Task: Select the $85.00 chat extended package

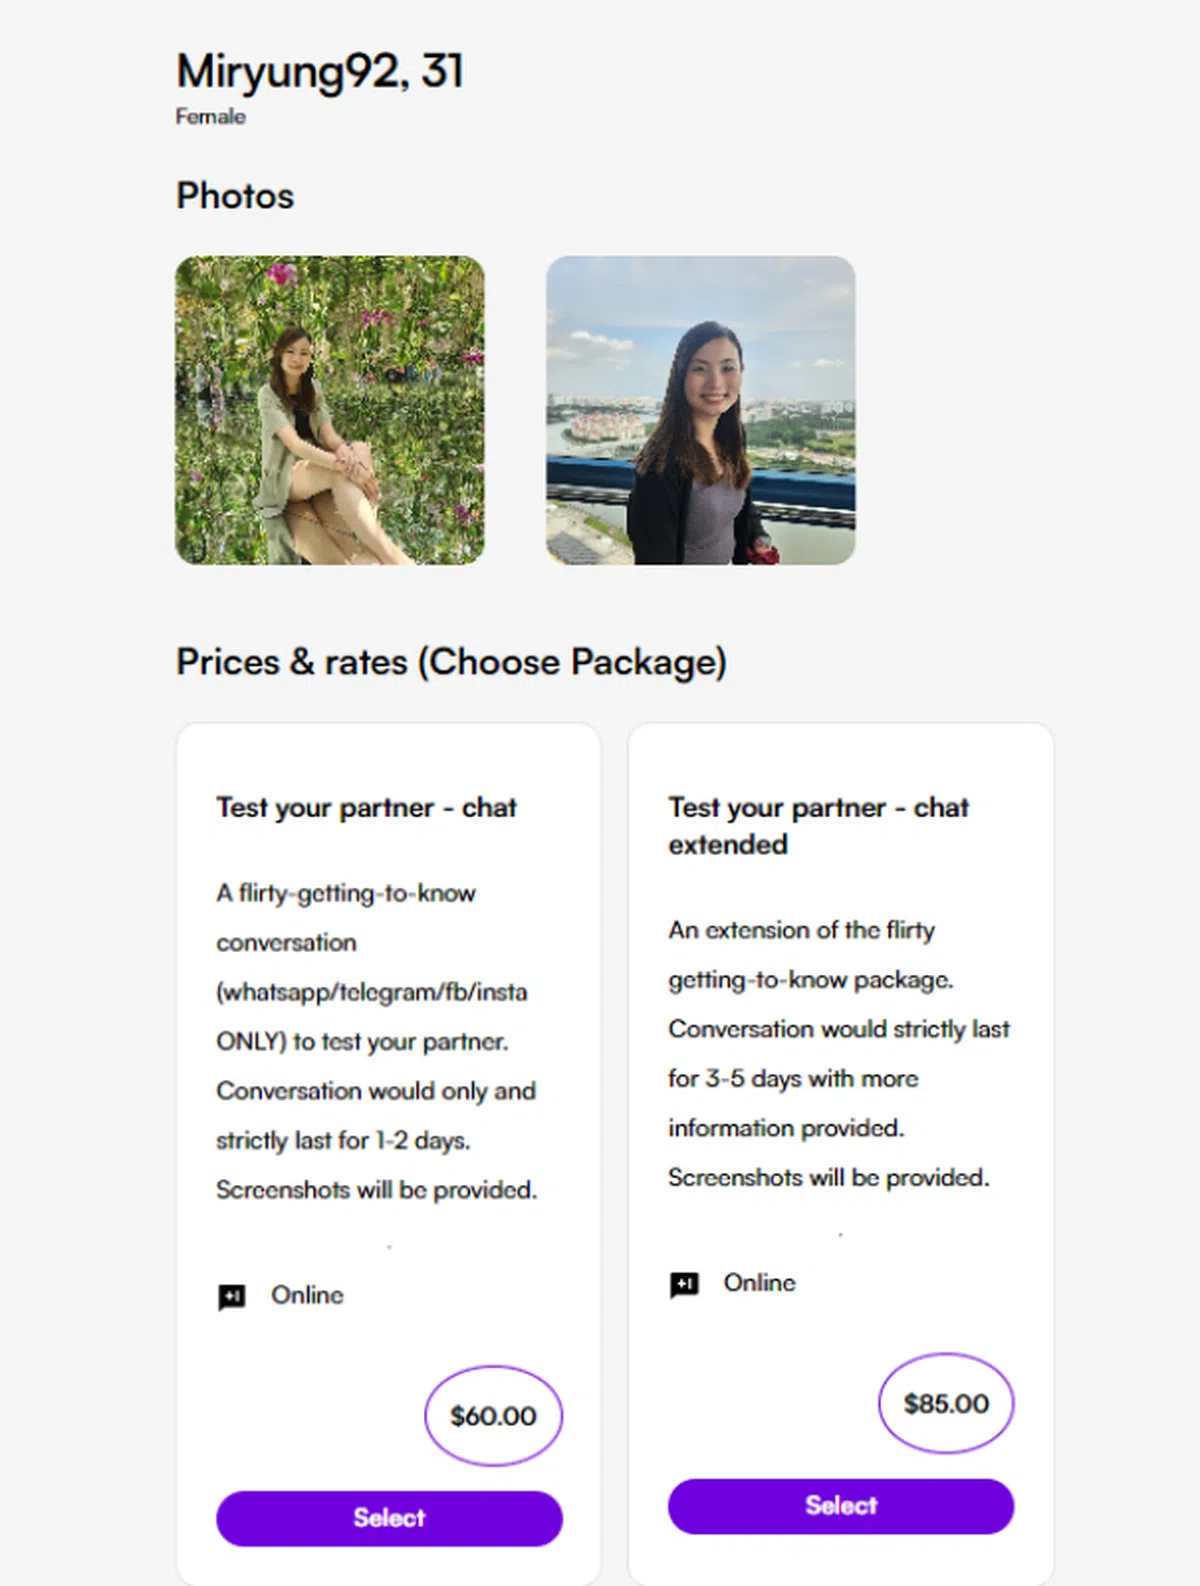Action: (841, 1506)
